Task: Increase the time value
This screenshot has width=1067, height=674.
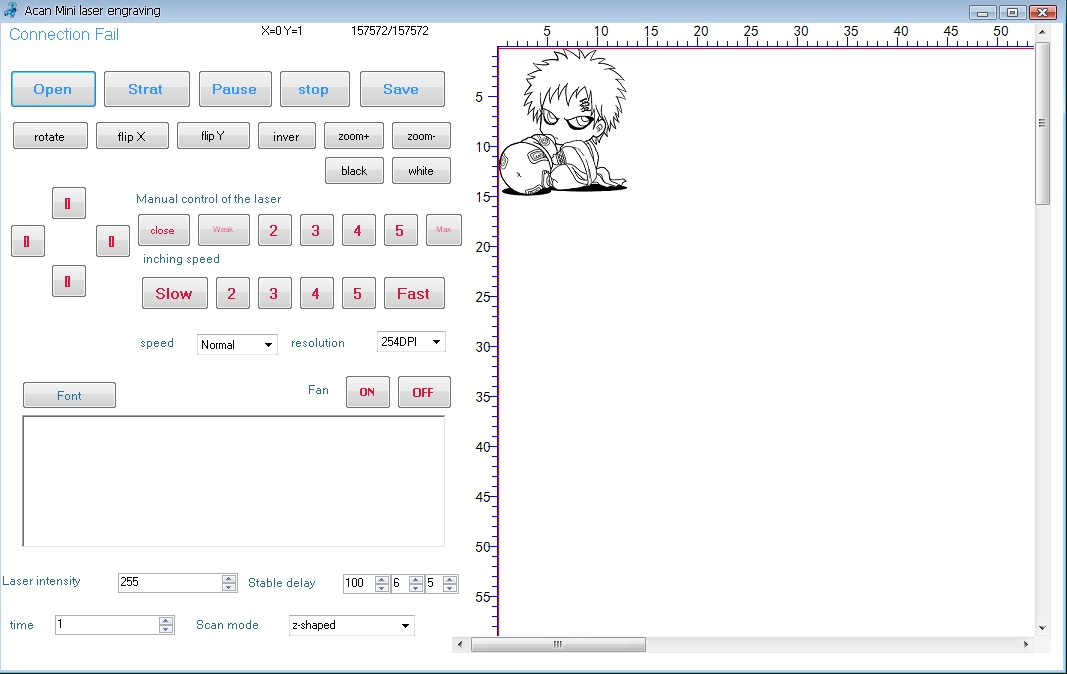Action: coord(166,620)
